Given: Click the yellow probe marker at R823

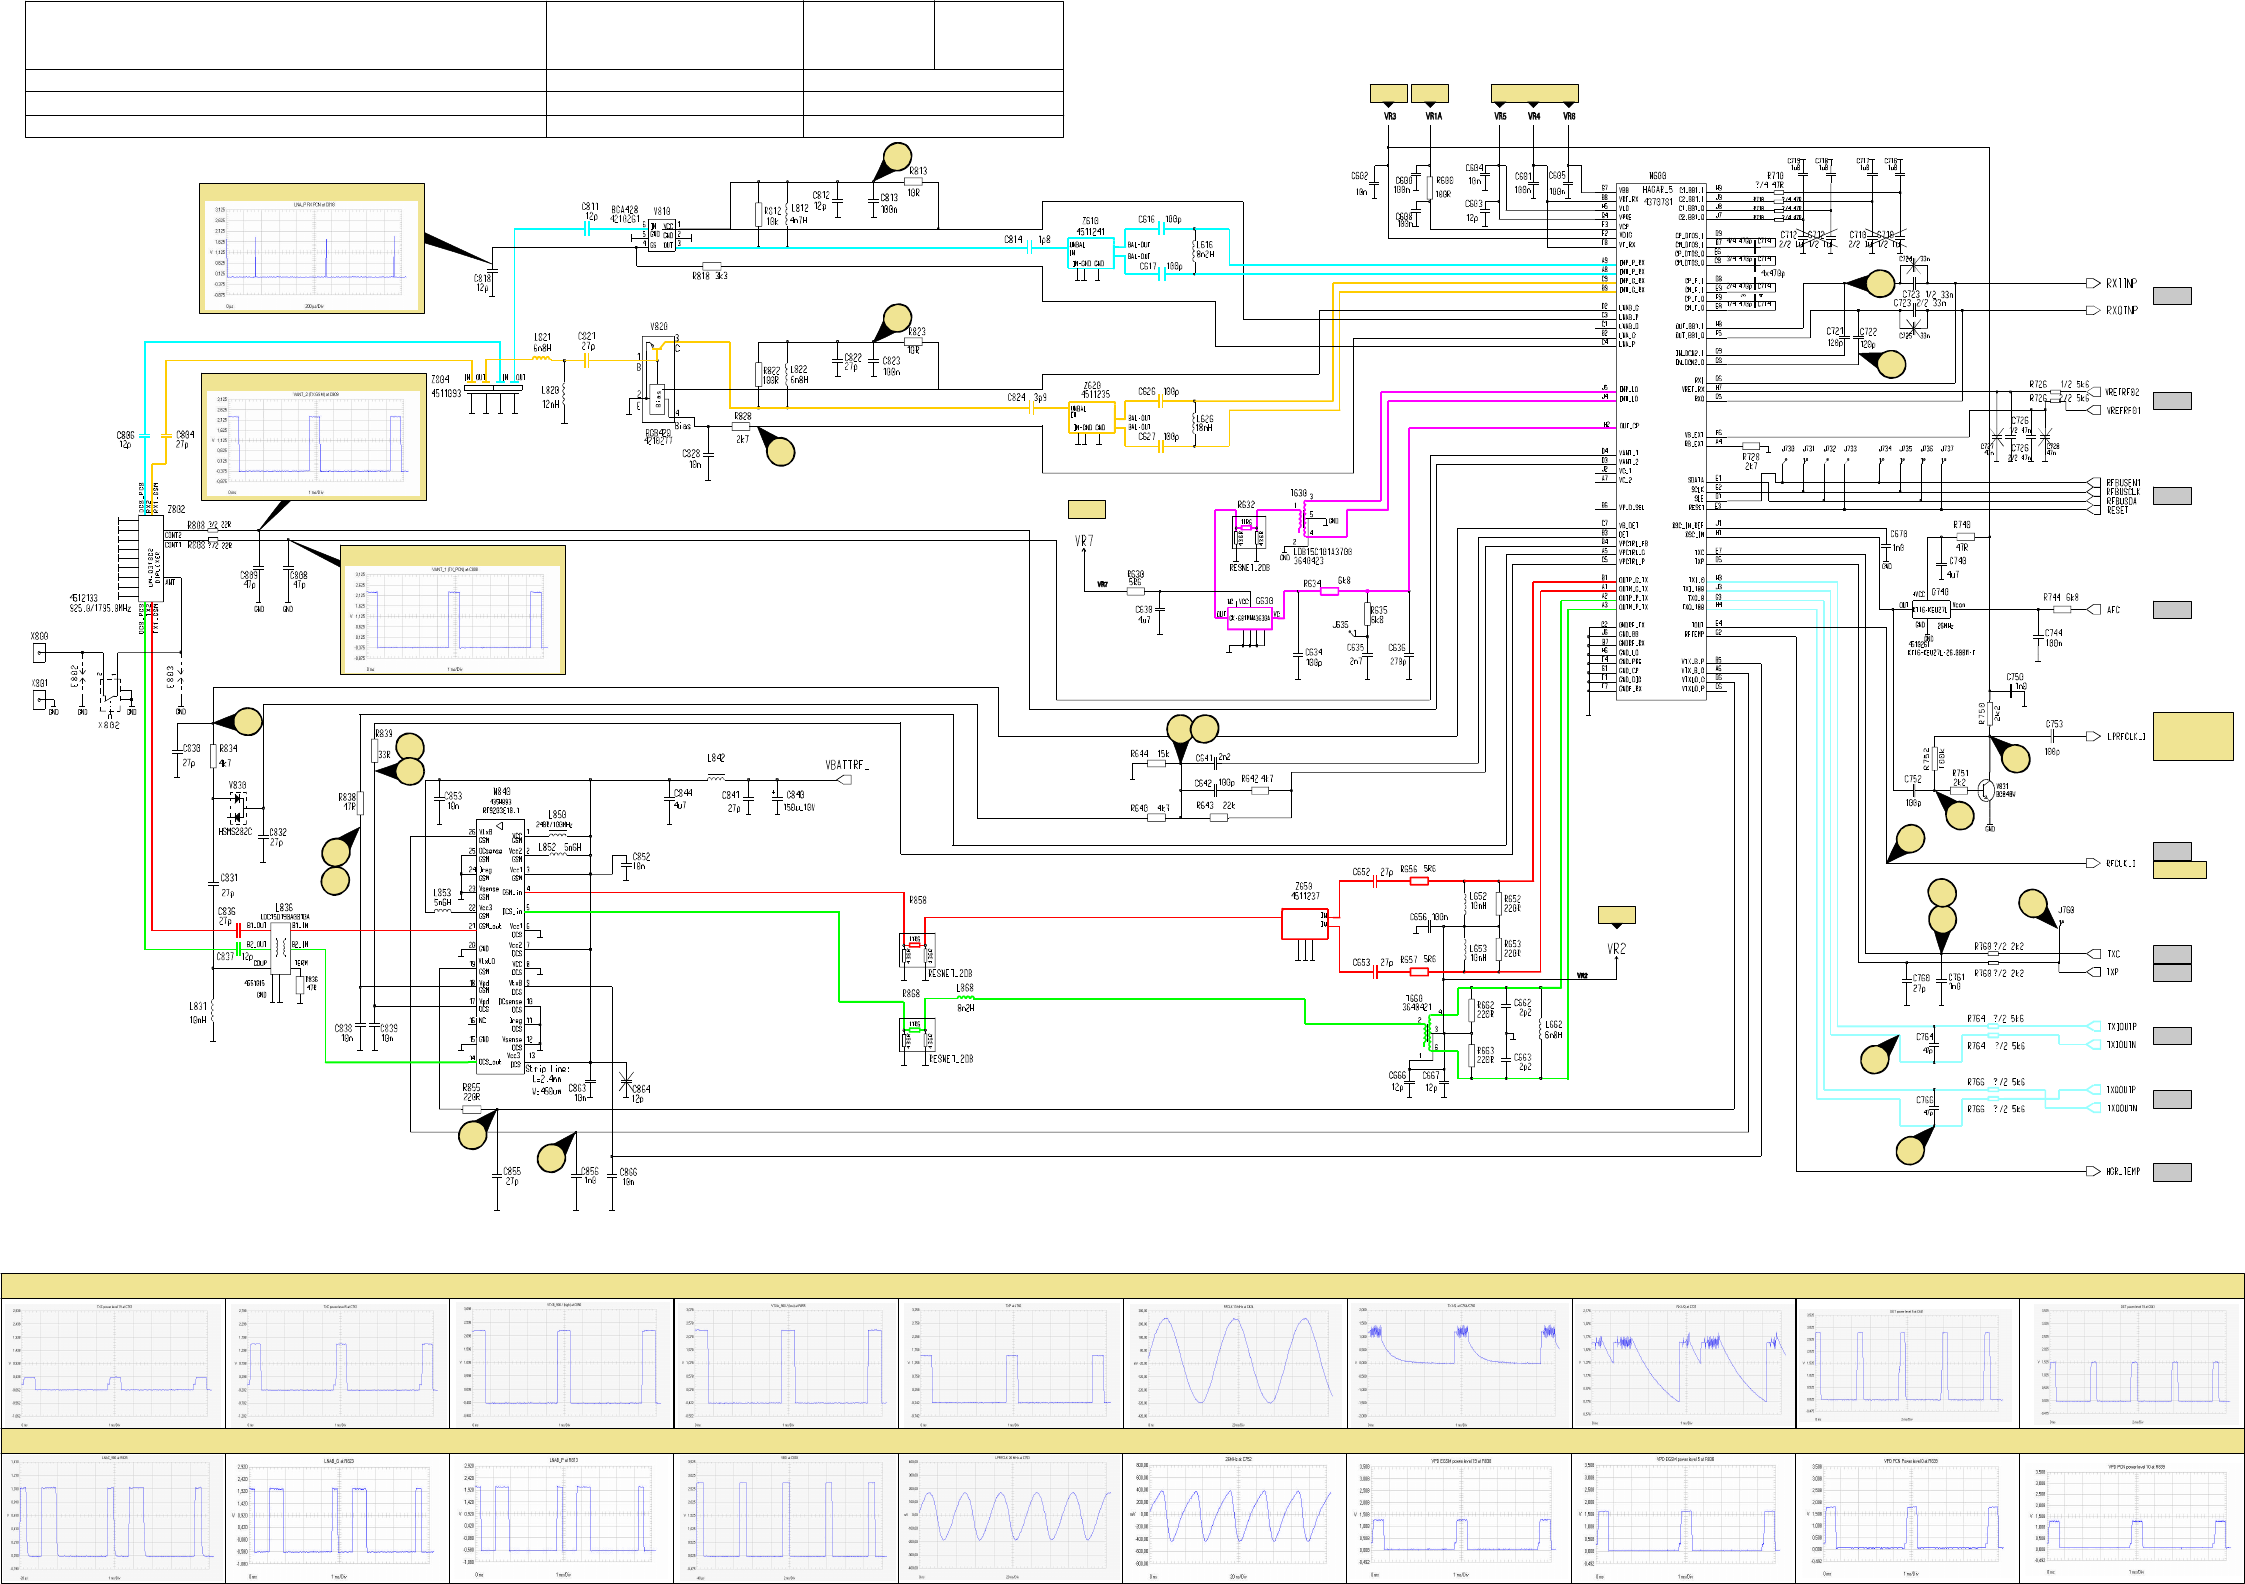Looking at the screenshot, I should coord(897,317).
